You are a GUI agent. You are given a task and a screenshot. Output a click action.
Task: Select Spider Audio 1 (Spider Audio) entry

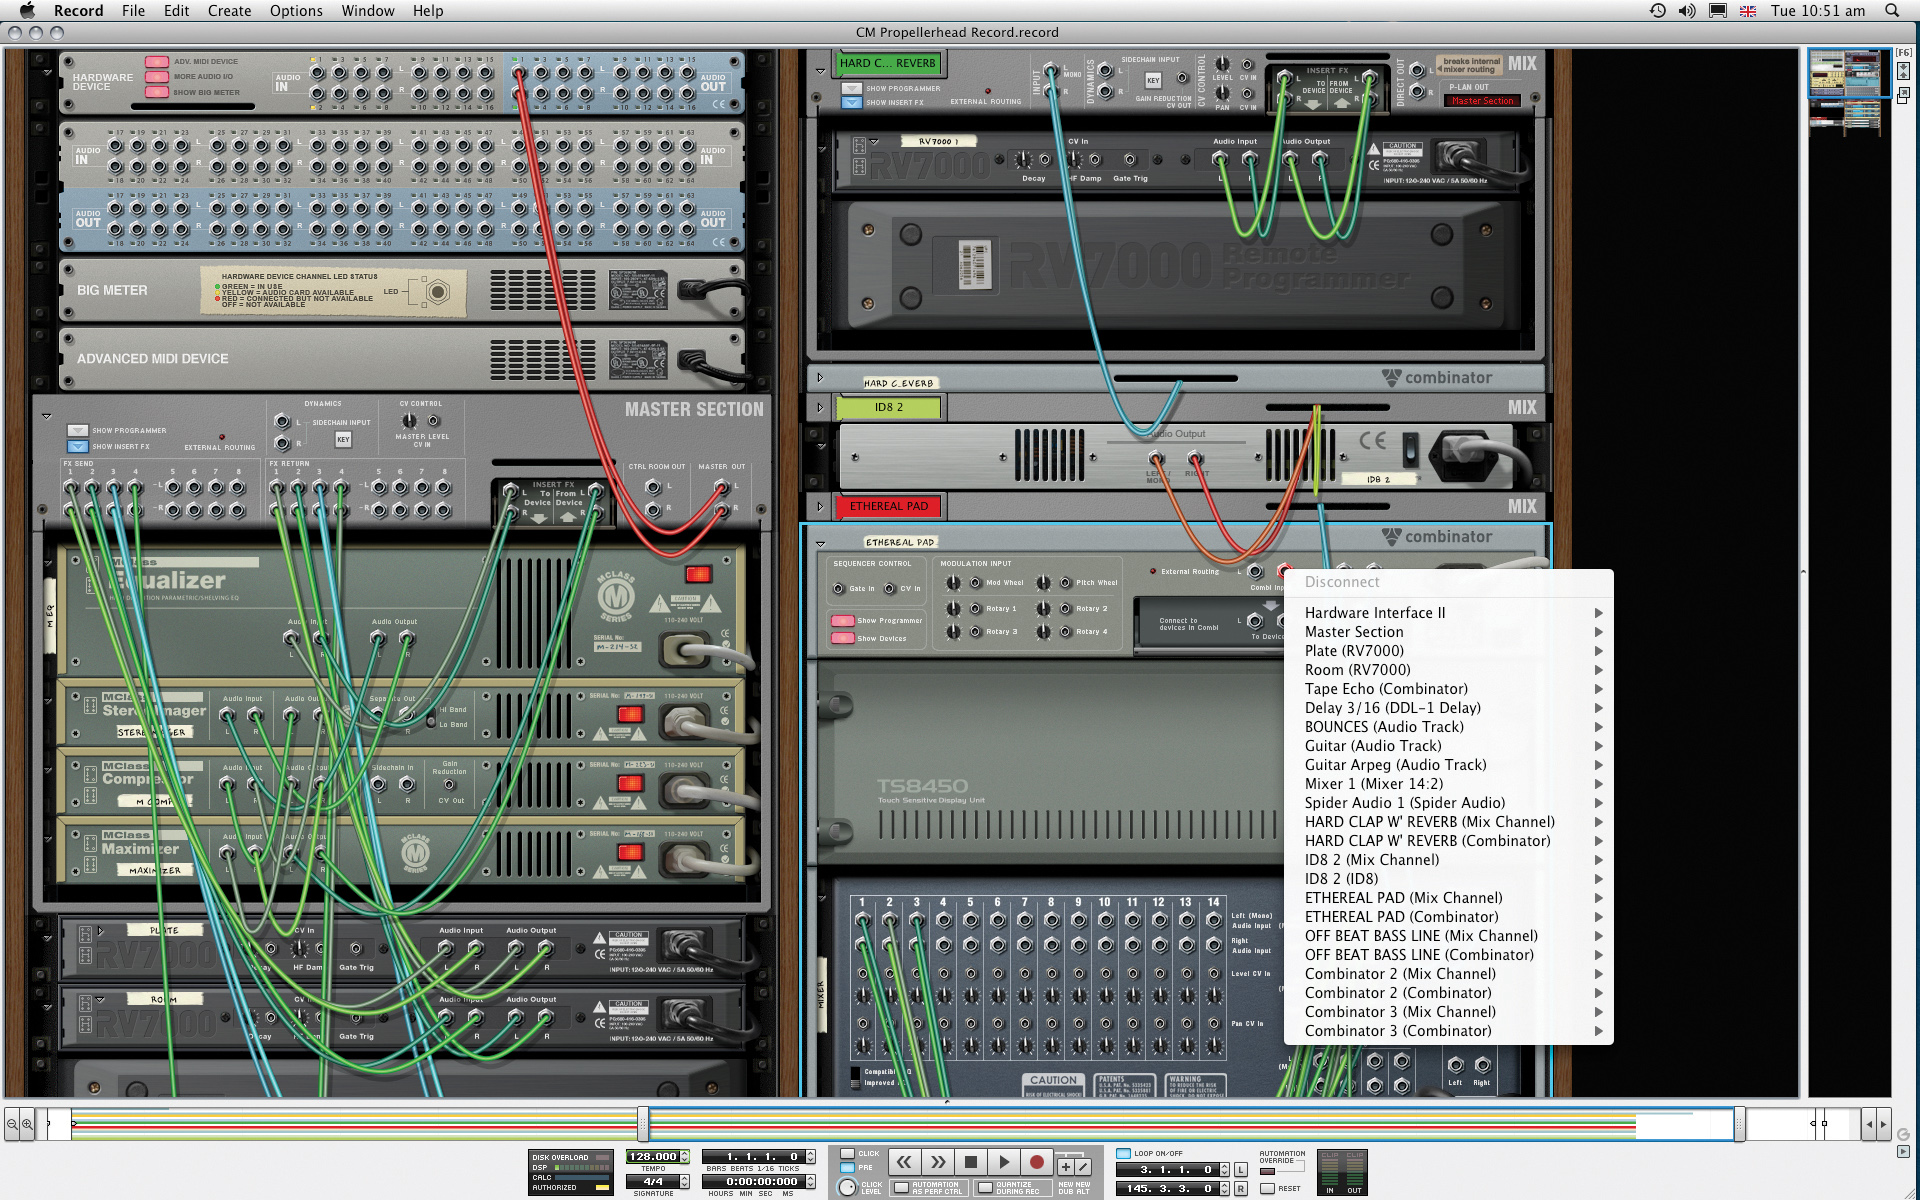point(1448,803)
